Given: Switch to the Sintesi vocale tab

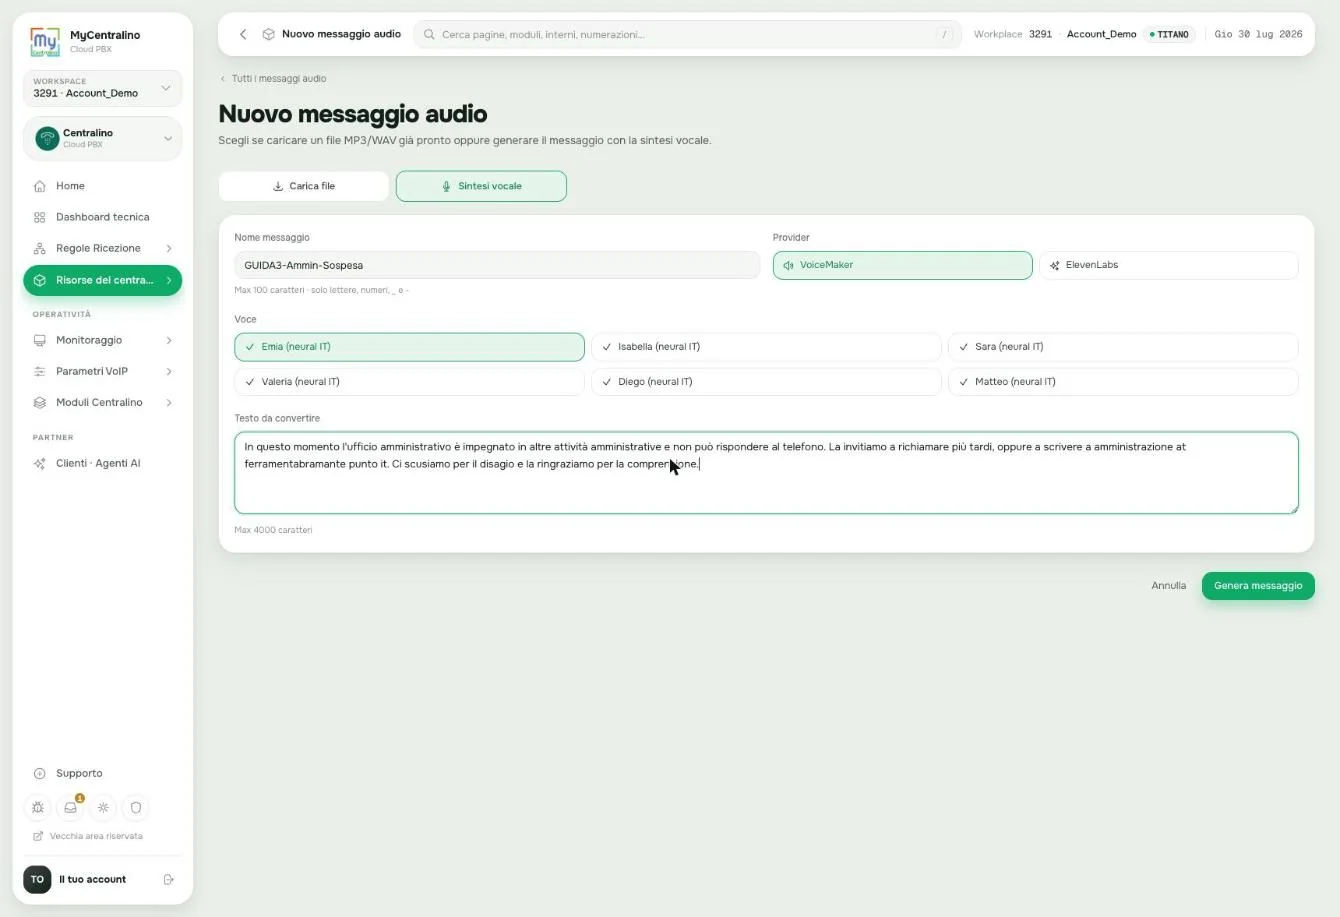Looking at the screenshot, I should [x=481, y=186].
